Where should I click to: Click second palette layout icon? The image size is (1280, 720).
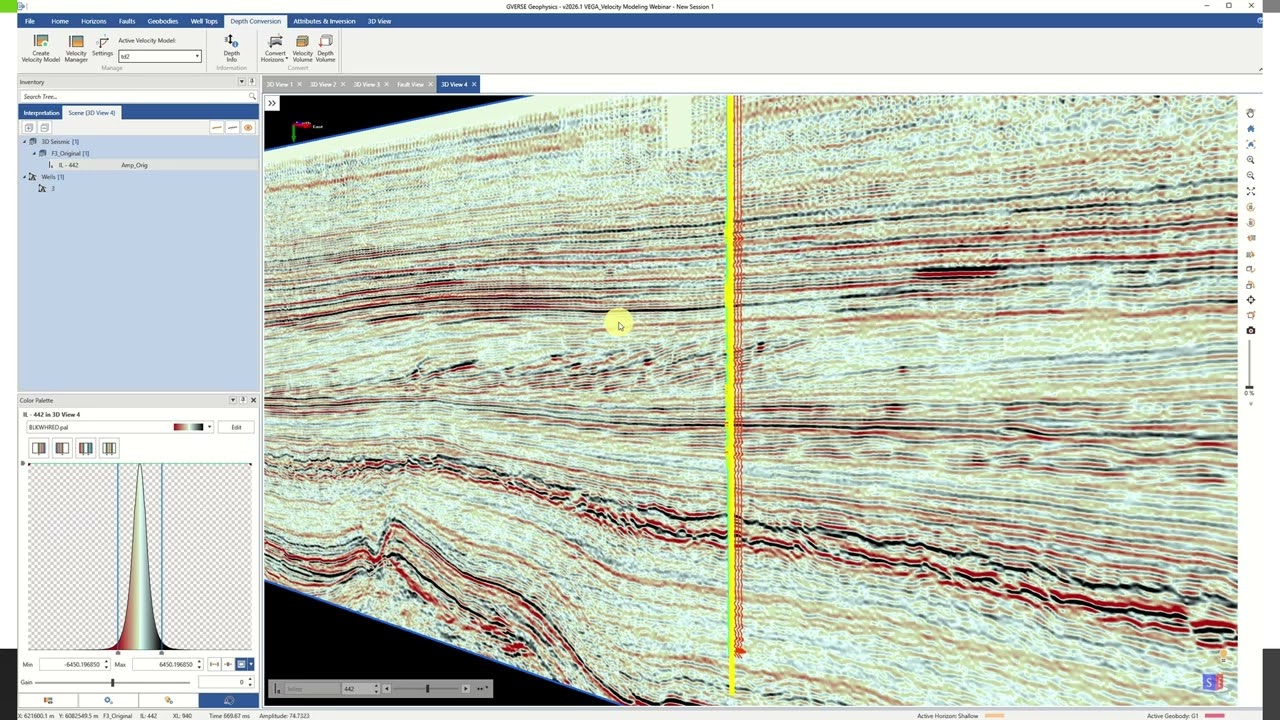click(x=62, y=448)
